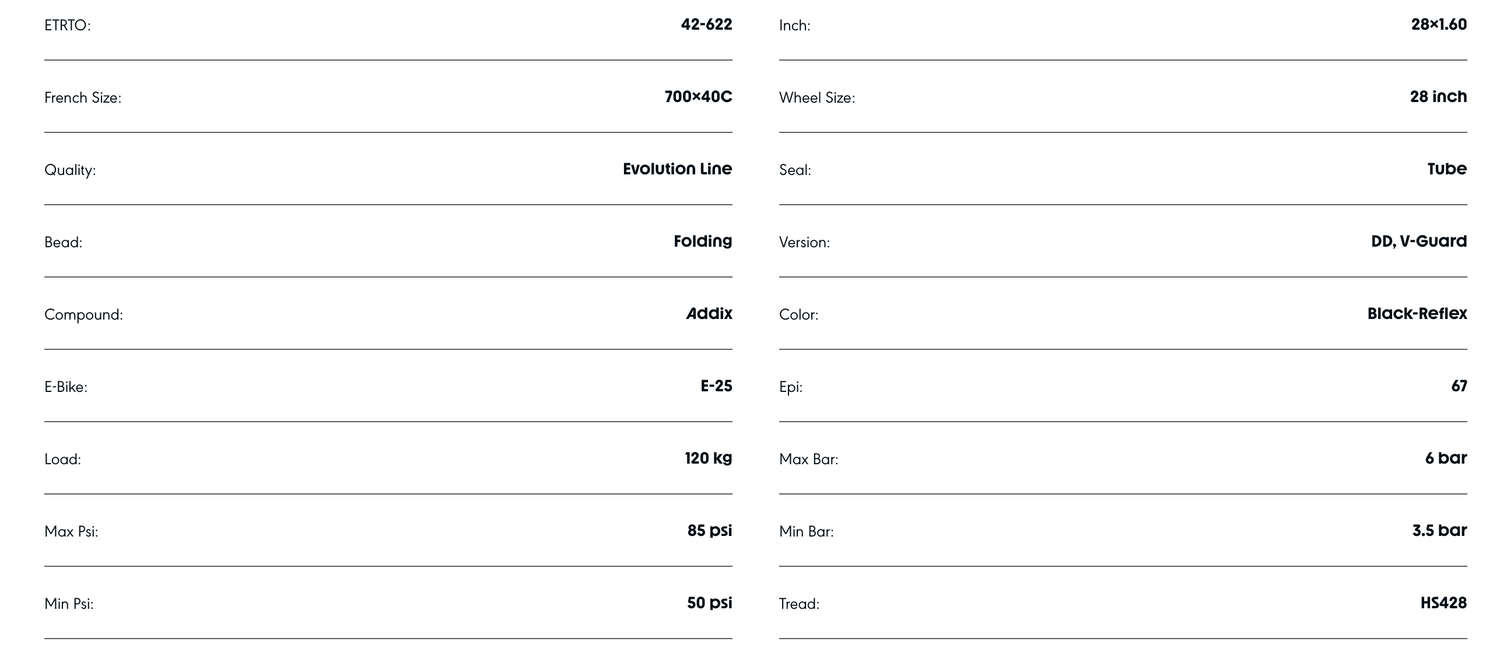Select the E-25 E-Bike rating

716,386
